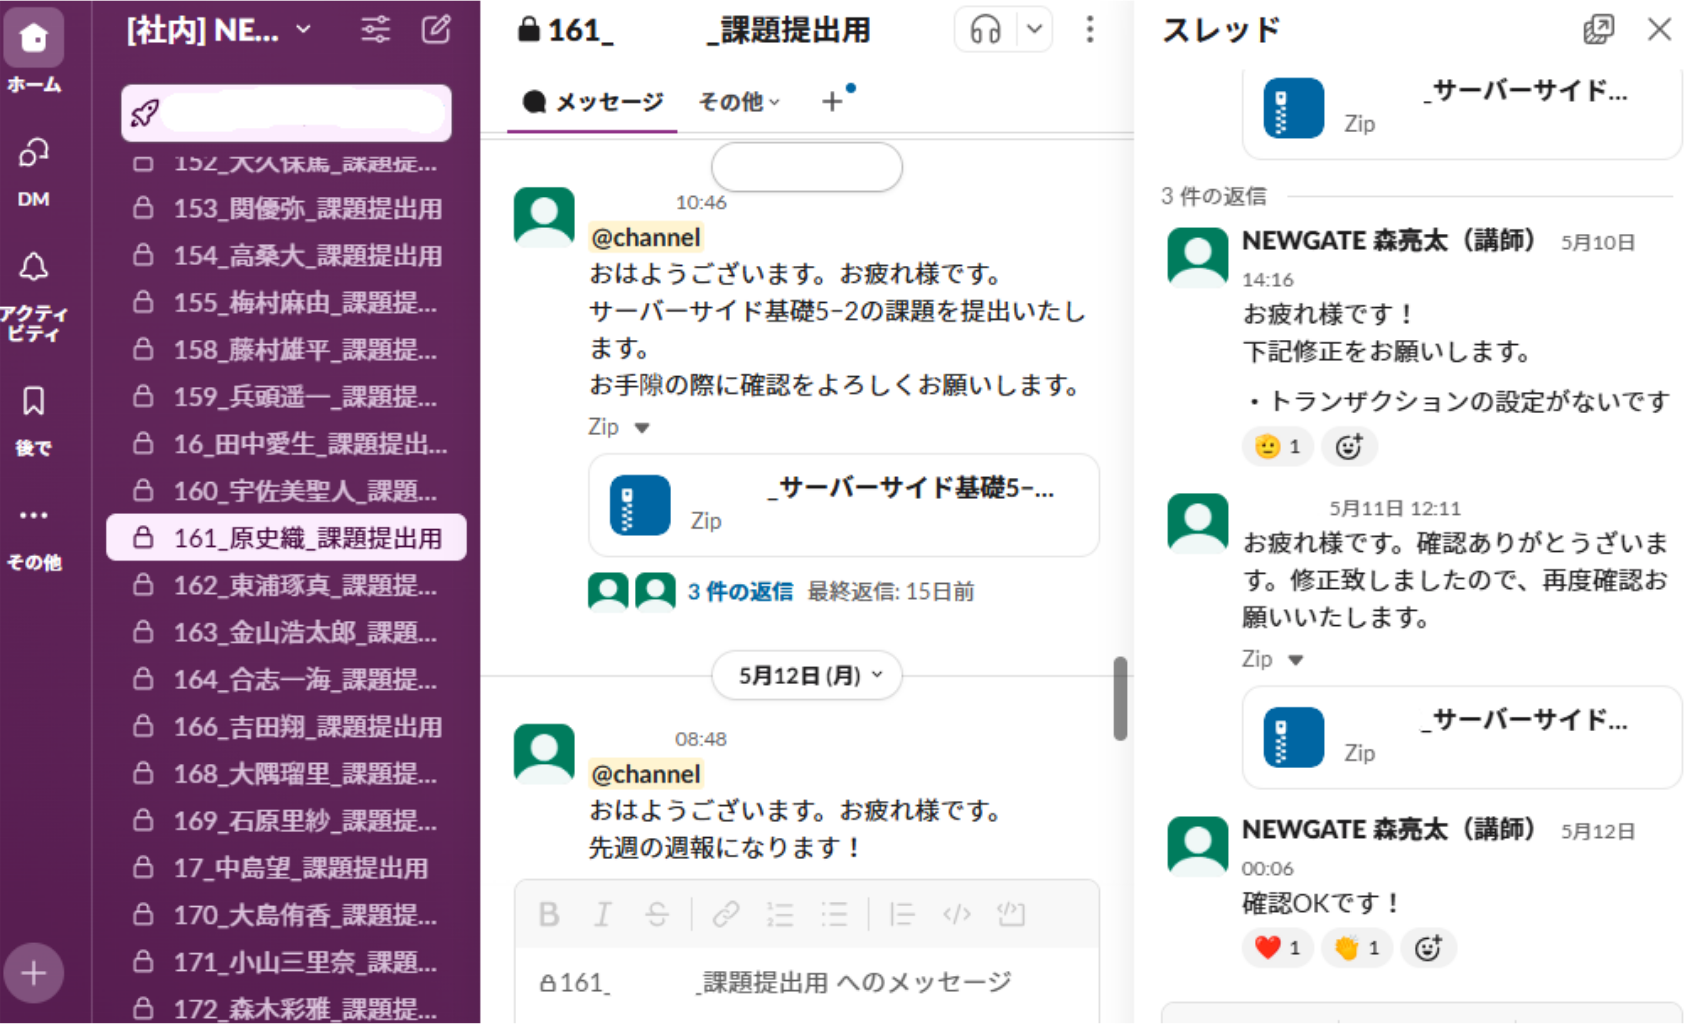
Task: Toggle the neutral face reaction
Action: click(1278, 447)
